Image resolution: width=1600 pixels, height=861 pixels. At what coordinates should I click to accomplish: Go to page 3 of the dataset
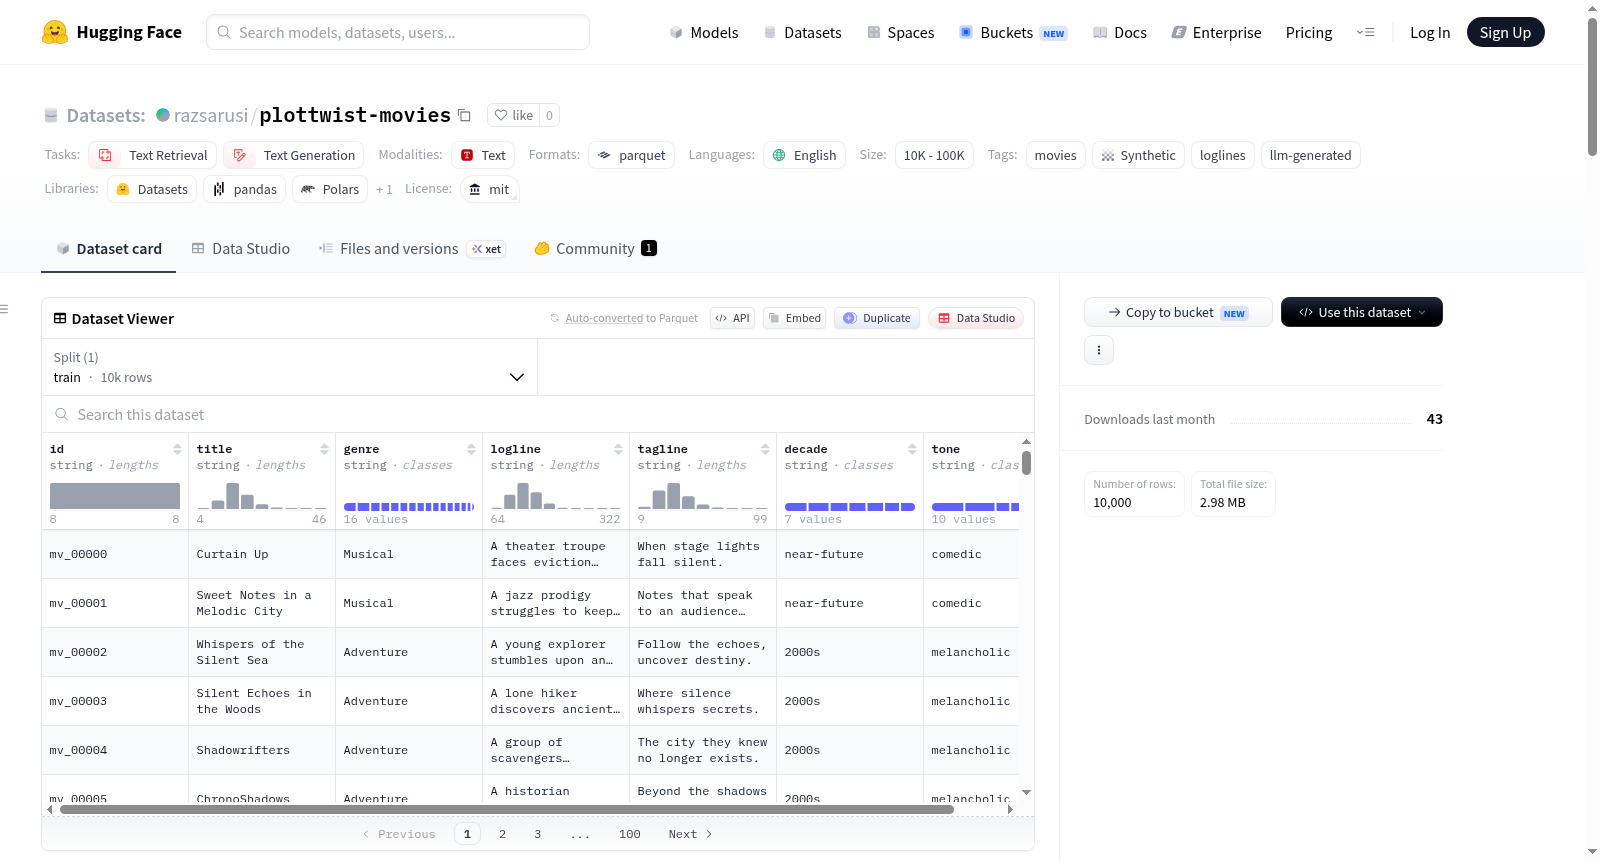tap(537, 834)
